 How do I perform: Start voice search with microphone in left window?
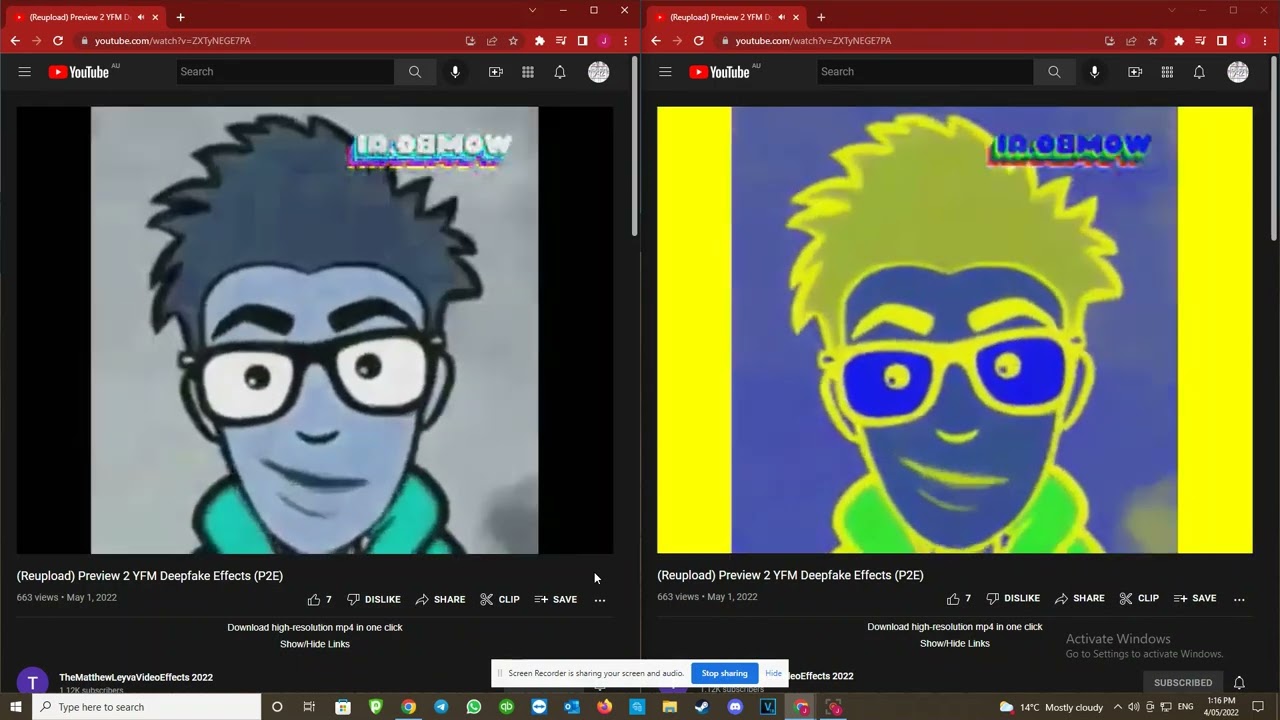tap(455, 72)
